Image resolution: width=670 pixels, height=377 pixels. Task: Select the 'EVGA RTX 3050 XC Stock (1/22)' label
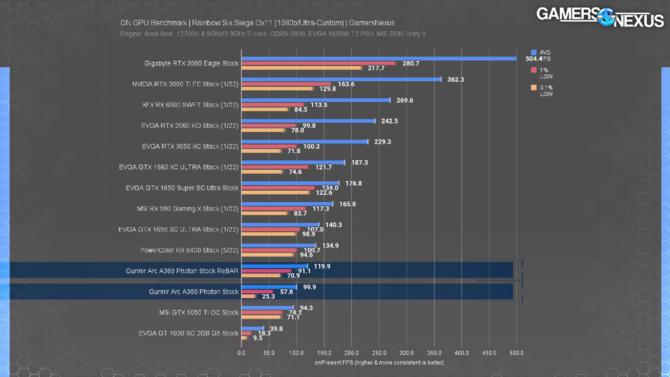(190, 146)
